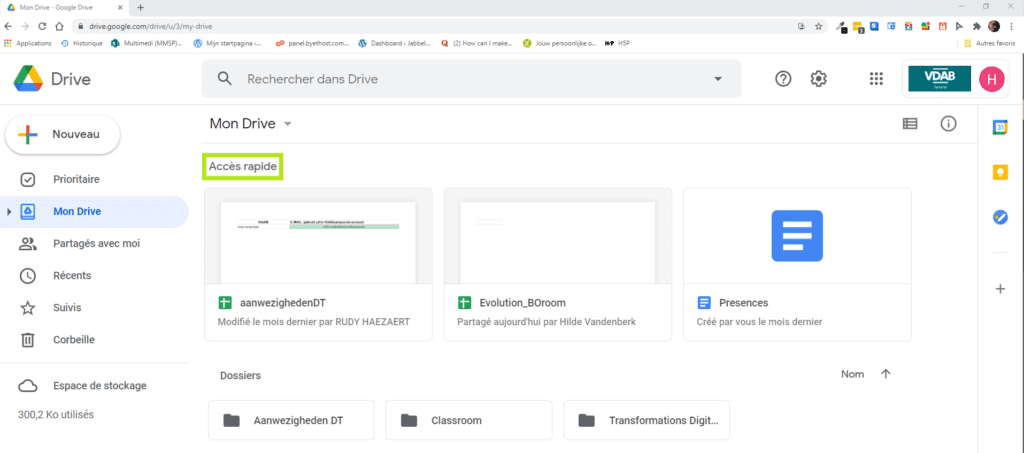Open Google Drive help menu
This screenshot has width=1024, height=453.
(x=783, y=79)
